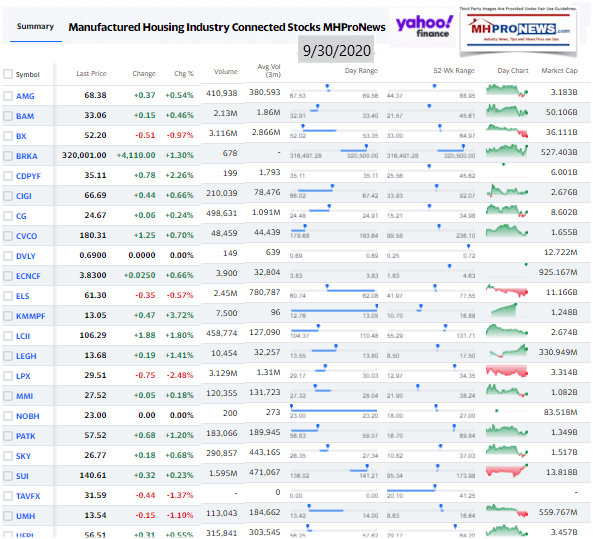Sort by Avg Vol (3m) header

point(269,70)
